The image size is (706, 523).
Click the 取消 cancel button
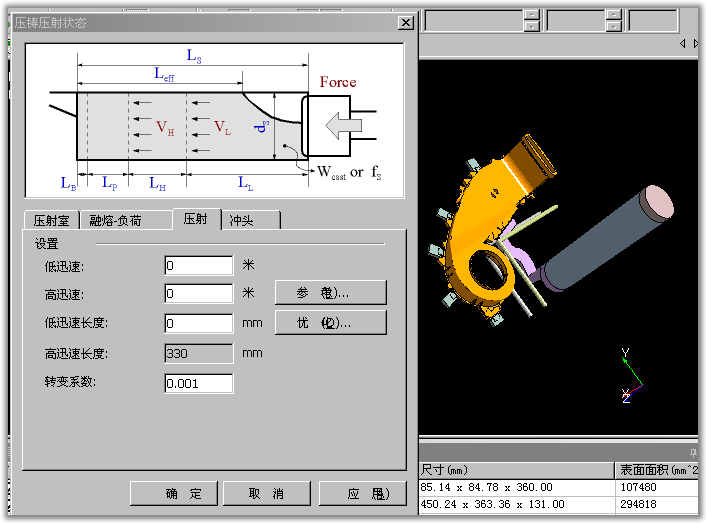coord(267,494)
